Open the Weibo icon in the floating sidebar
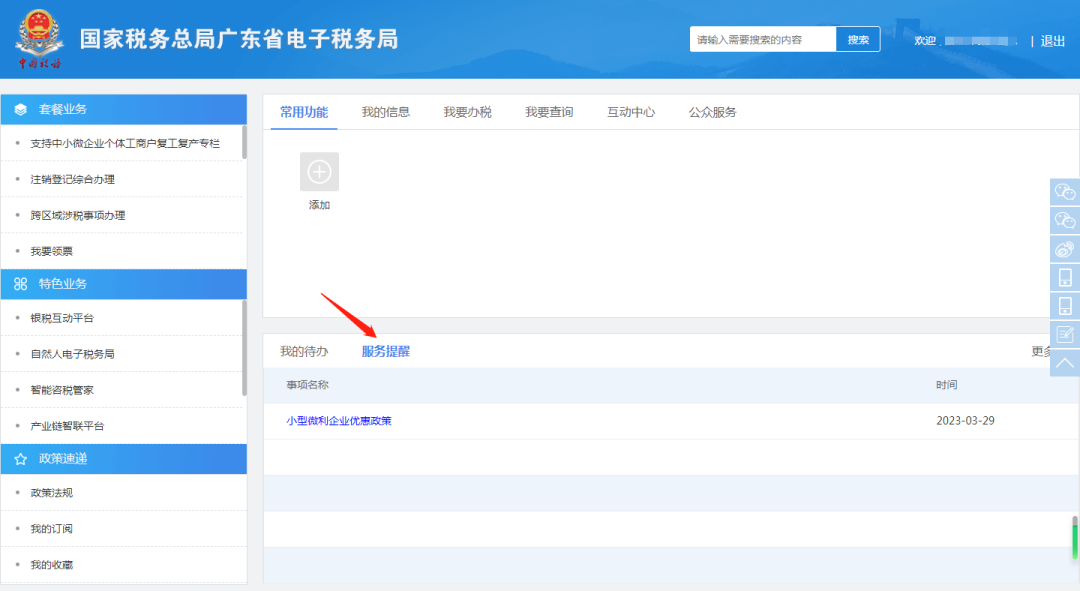 [1065, 249]
